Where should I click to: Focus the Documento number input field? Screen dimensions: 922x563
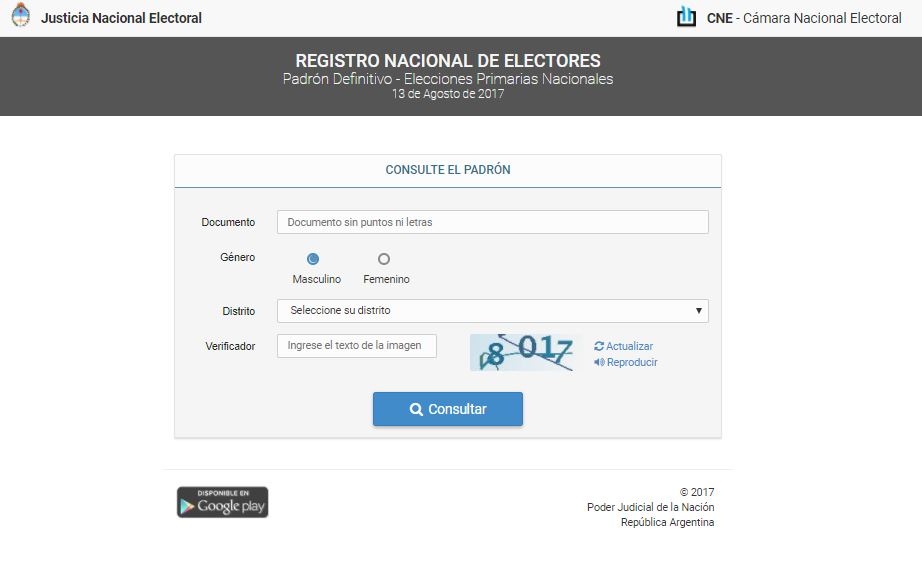tap(492, 222)
